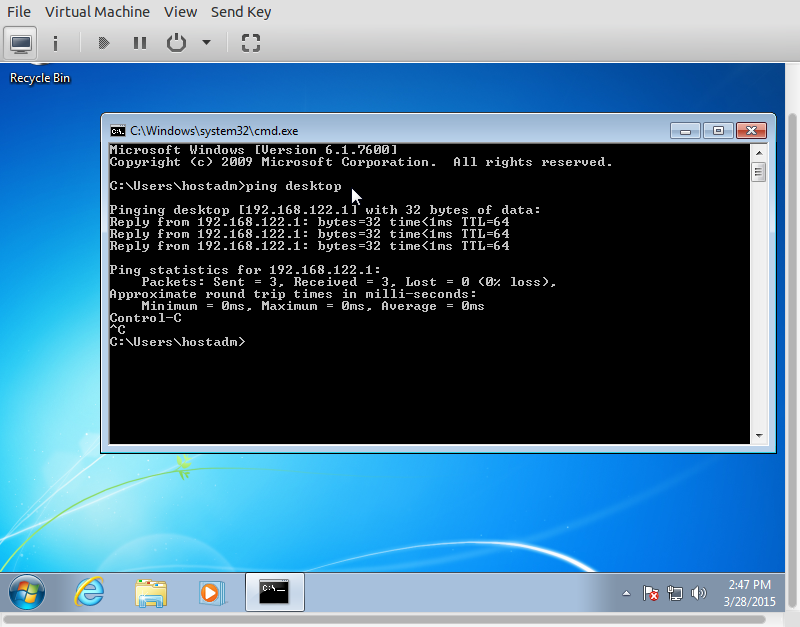Switch to fullscreen view icon

[x=251, y=43]
